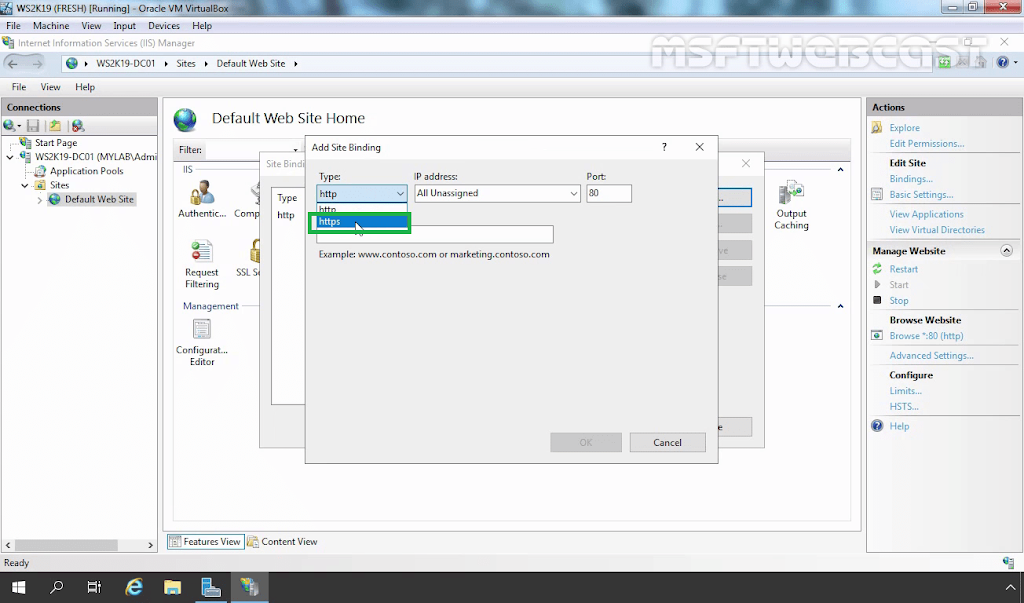Open Basic Settings in Actions pane
The height and width of the screenshot is (603, 1024).
[921, 195]
